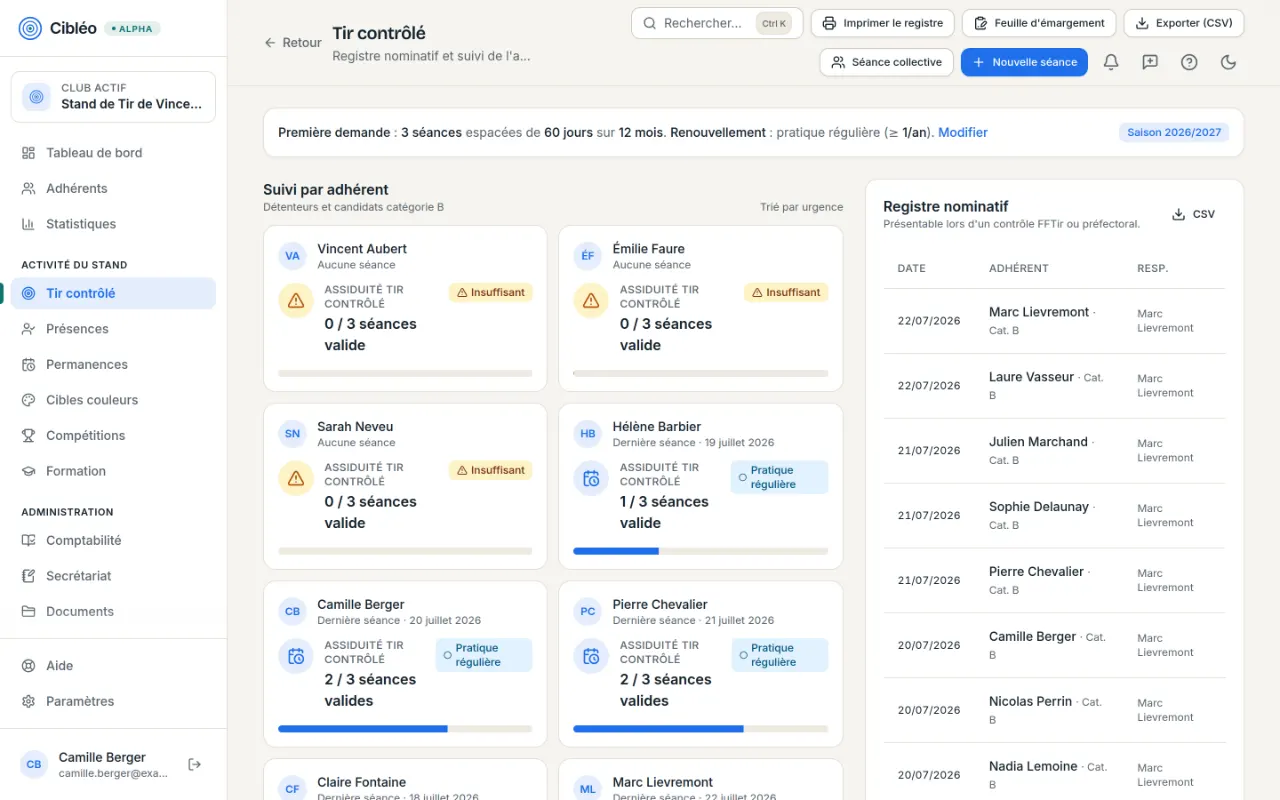Open Documents page
Screen dimensions: 1280x800
pyautogui.click(x=113, y=611)
